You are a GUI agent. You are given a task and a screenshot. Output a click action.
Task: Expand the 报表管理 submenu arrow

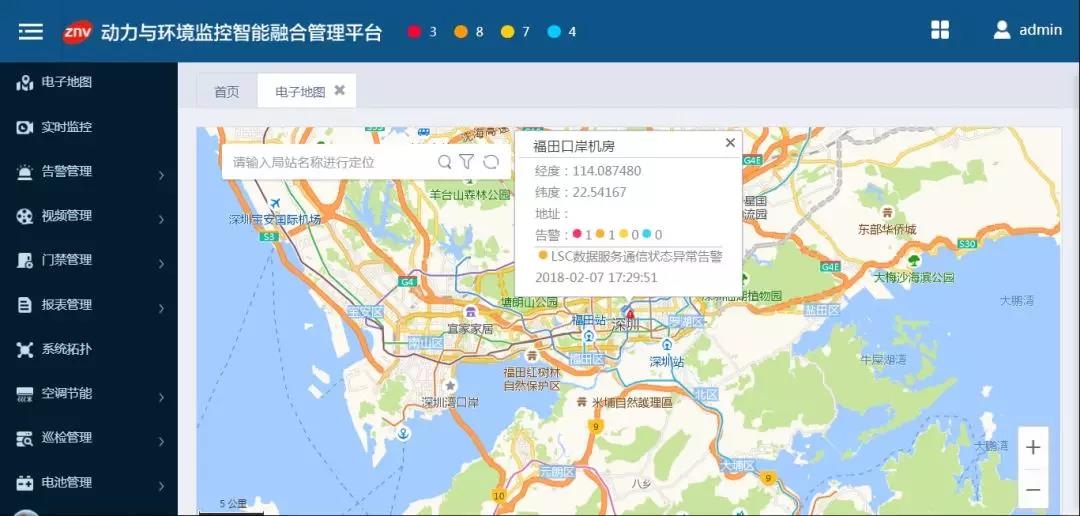[x=161, y=309]
